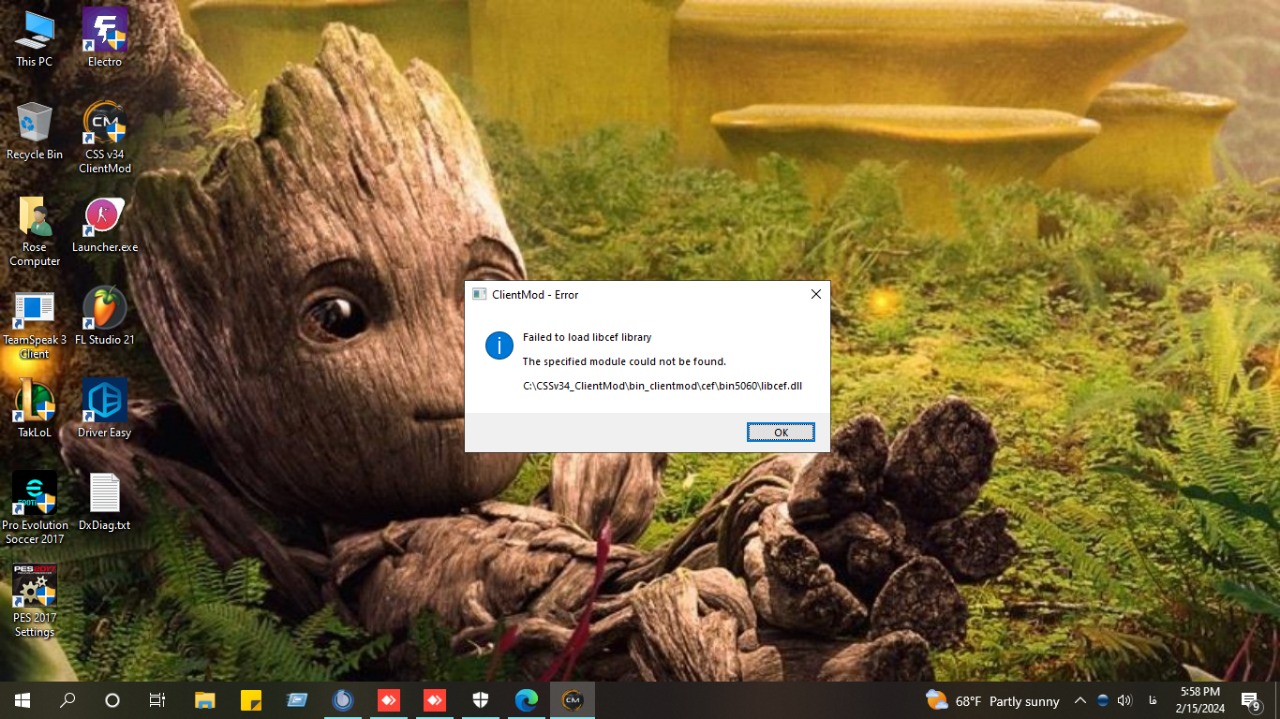Click the libcef.dll file path text

[662, 386]
